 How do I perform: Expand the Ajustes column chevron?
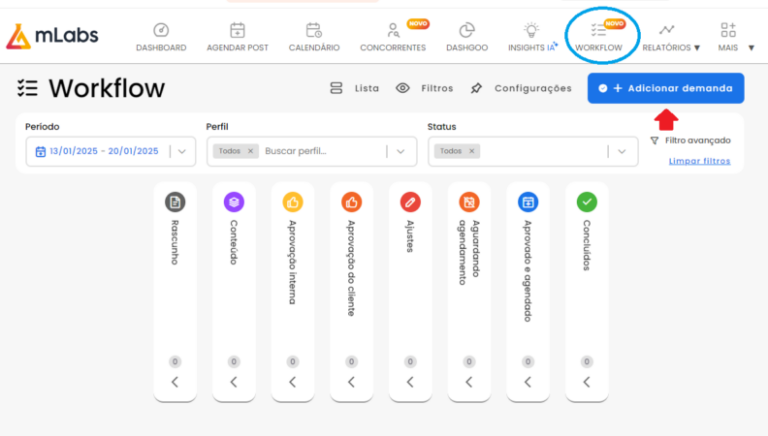pos(410,382)
